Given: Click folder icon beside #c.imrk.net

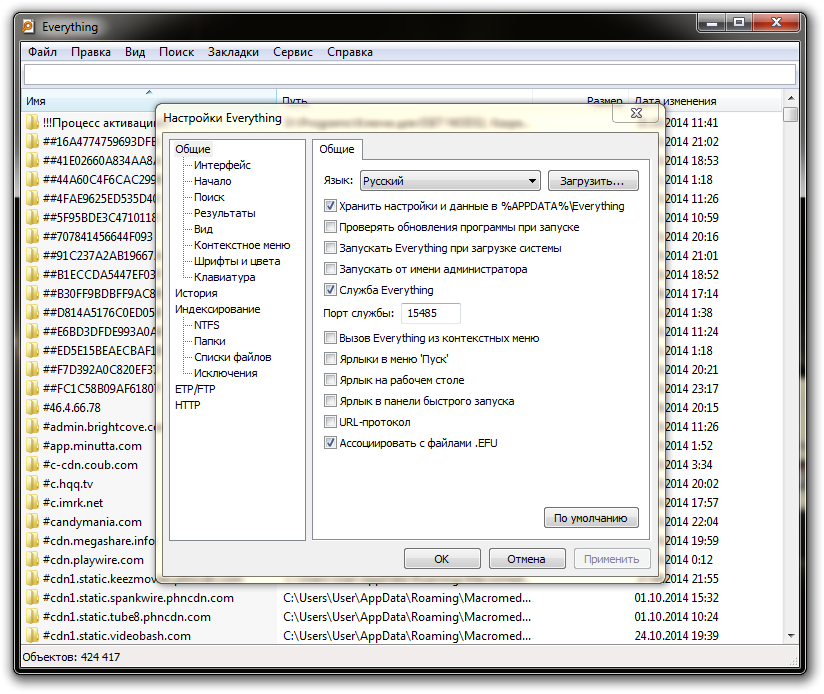Looking at the screenshot, I should (x=33, y=502).
